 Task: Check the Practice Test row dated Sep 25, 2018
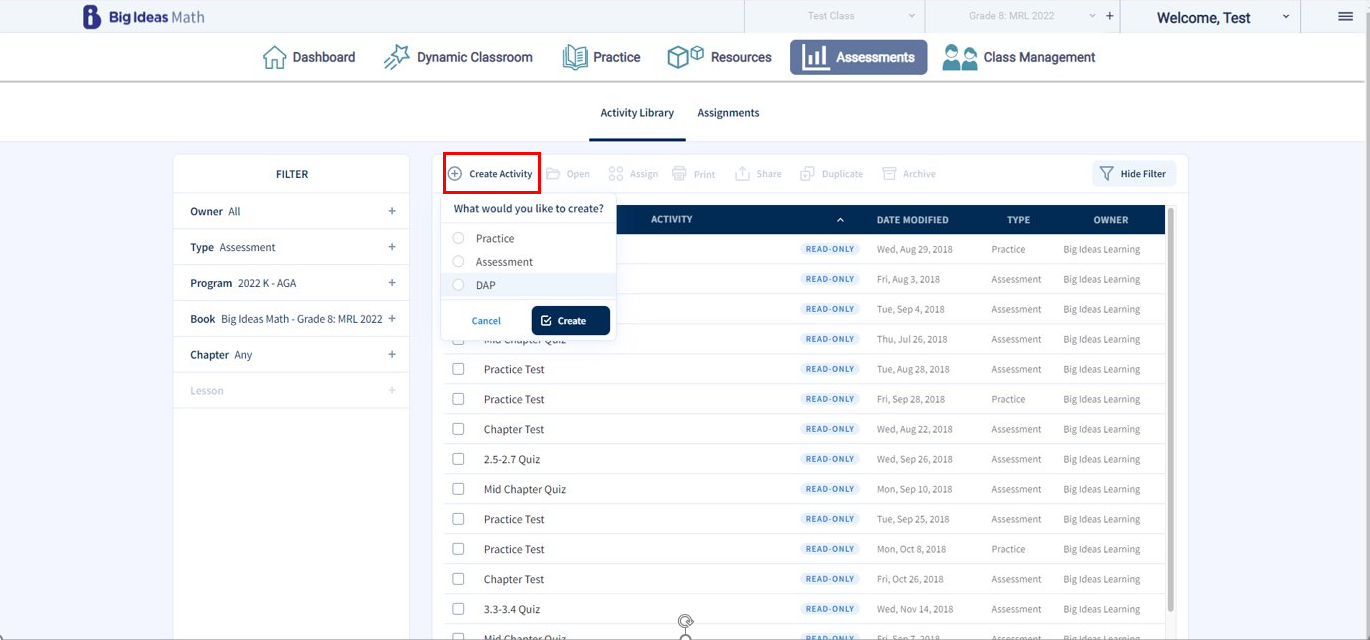click(458, 519)
